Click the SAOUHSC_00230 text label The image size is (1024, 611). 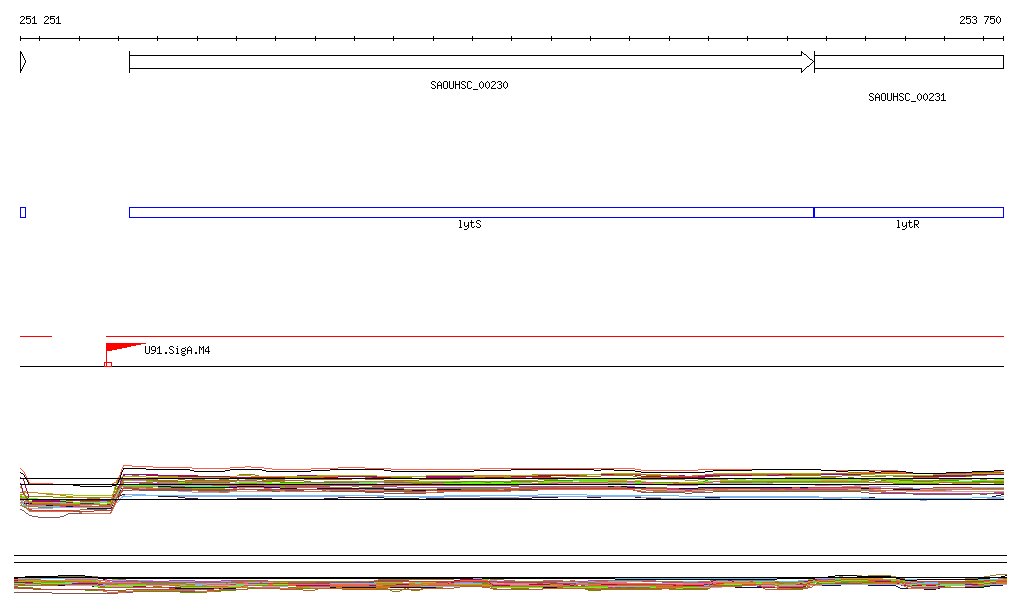coord(469,85)
